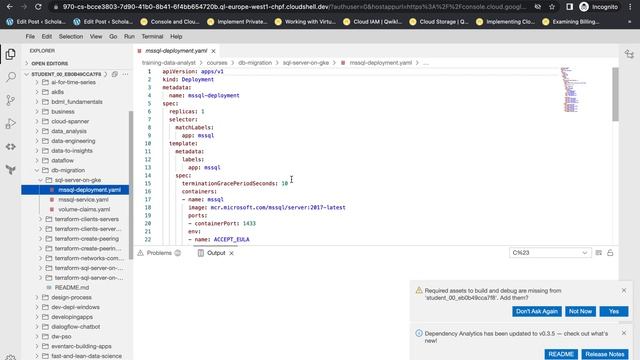
Task: Click the code minimap preview
Action: point(573,90)
